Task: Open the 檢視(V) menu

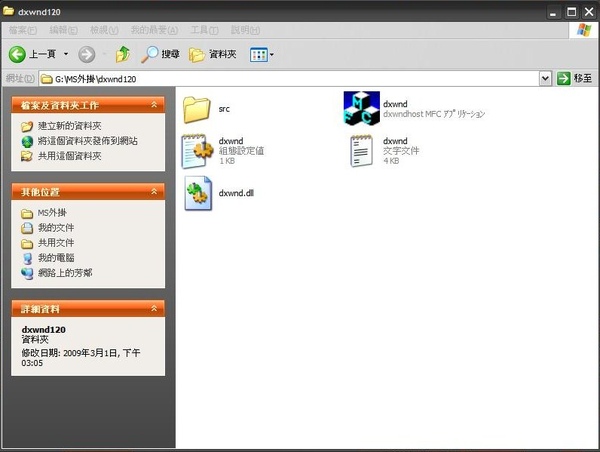Action: pyautogui.click(x=104, y=30)
